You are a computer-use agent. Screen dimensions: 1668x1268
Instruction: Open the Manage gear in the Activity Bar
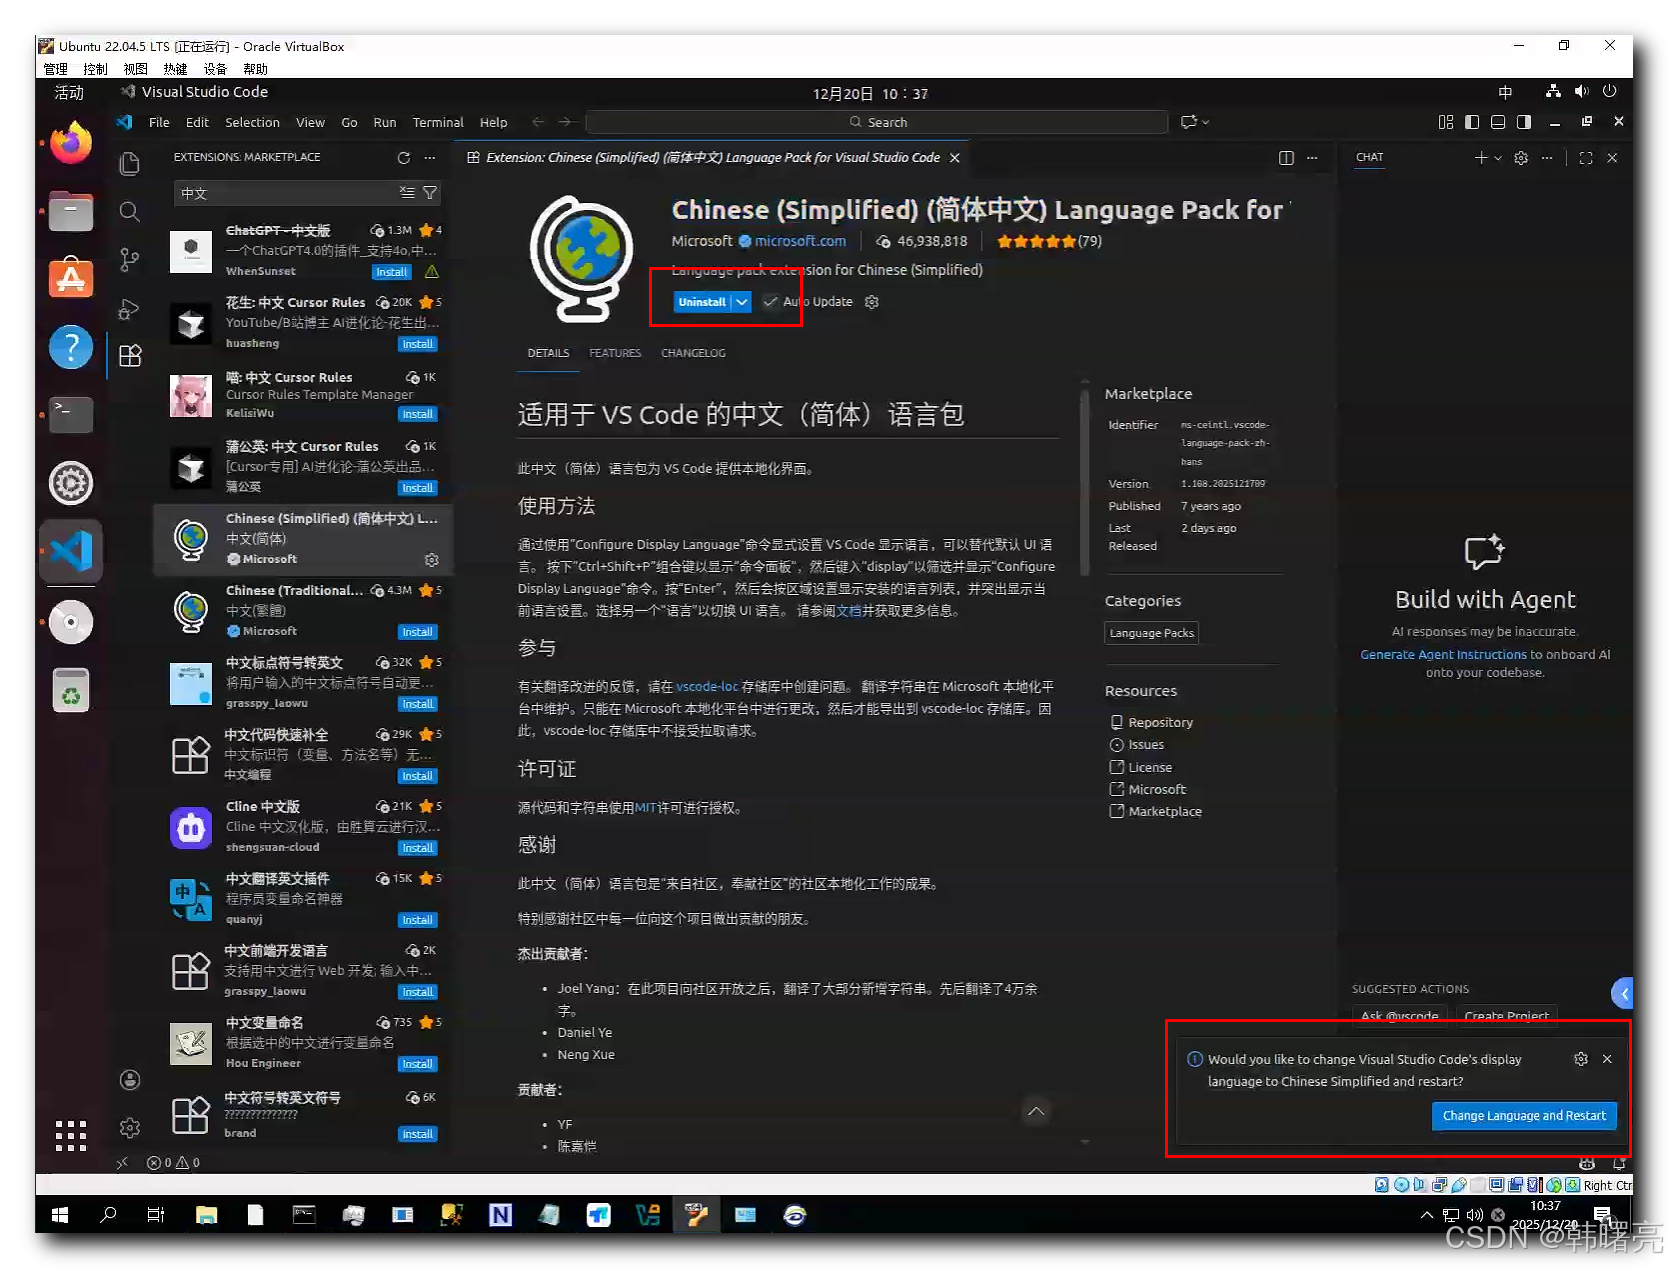pos(129,1126)
